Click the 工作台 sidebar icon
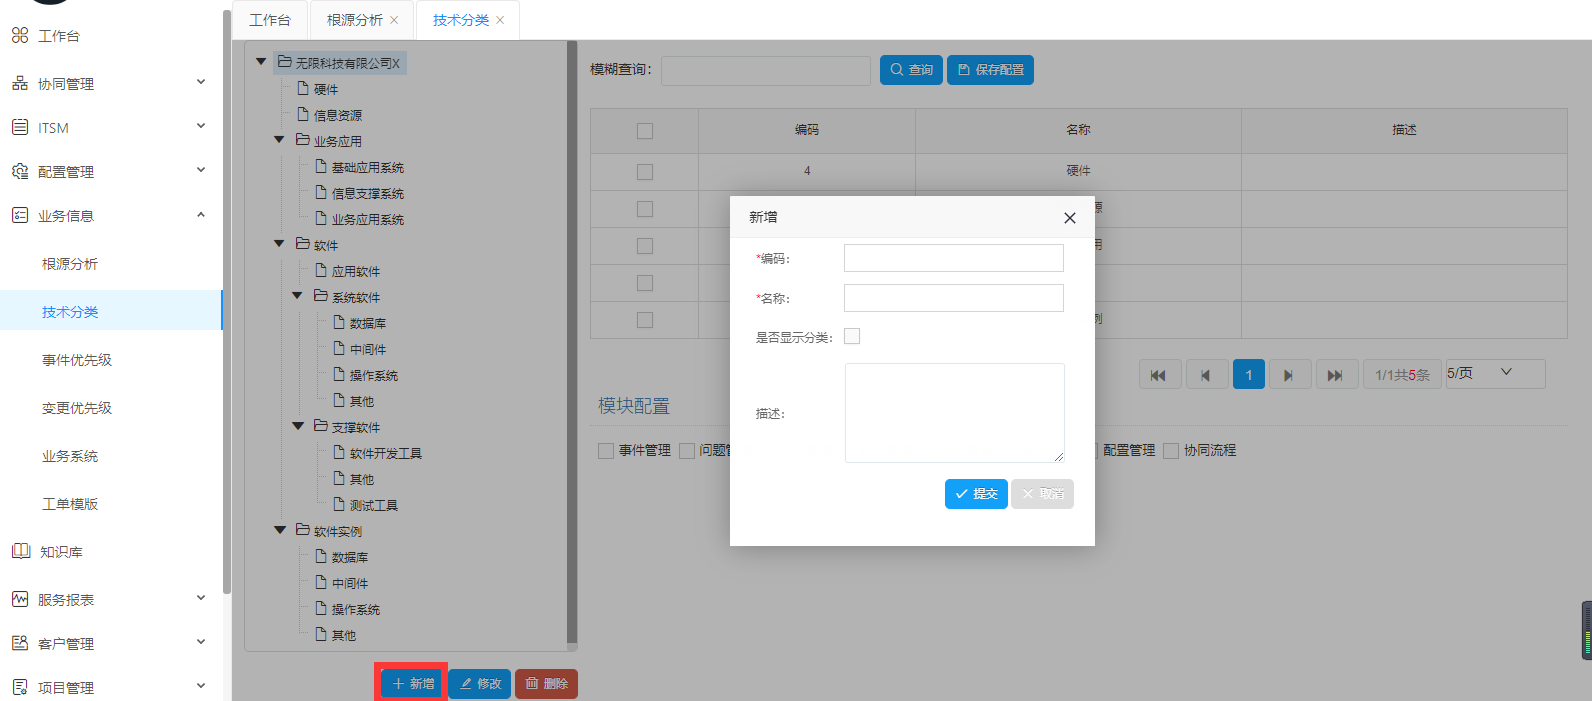1592x701 pixels. click(20, 36)
